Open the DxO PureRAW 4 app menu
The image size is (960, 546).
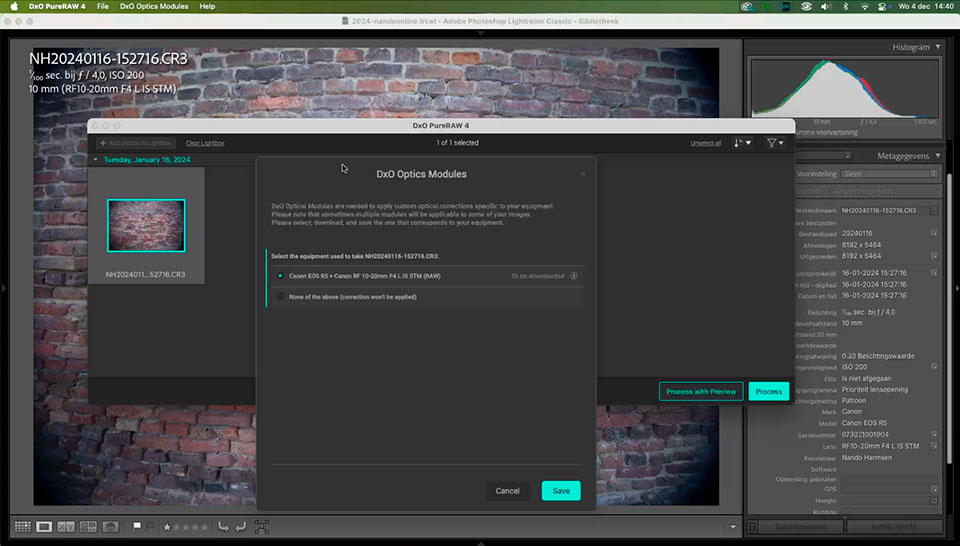click(57, 6)
